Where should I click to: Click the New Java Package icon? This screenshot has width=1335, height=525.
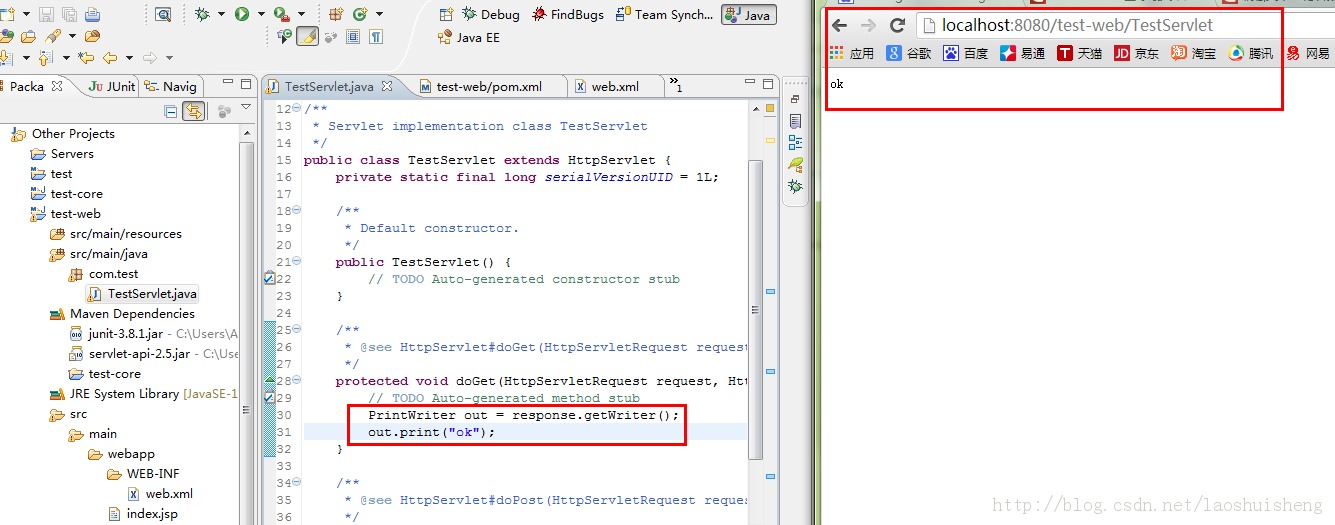pyautogui.click(x=336, y=14)
